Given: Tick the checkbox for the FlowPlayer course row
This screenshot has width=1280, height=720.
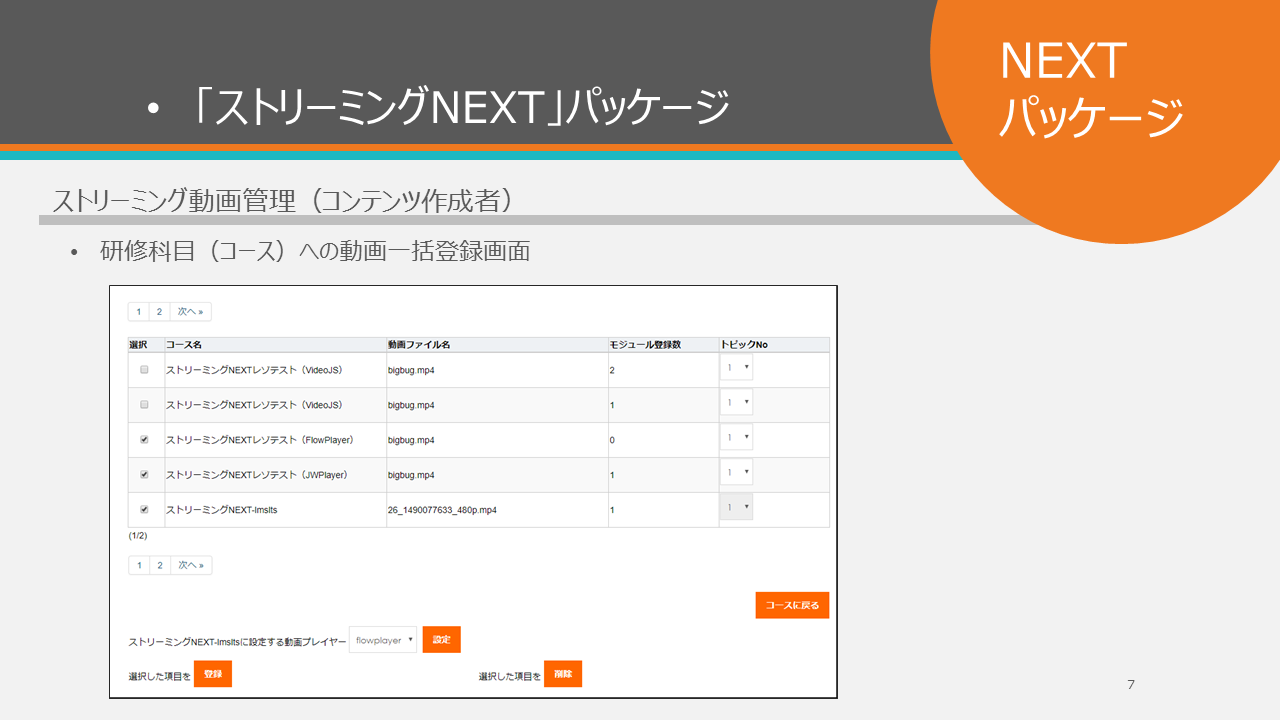Looking at the screenshot, I should coord(144,439).
